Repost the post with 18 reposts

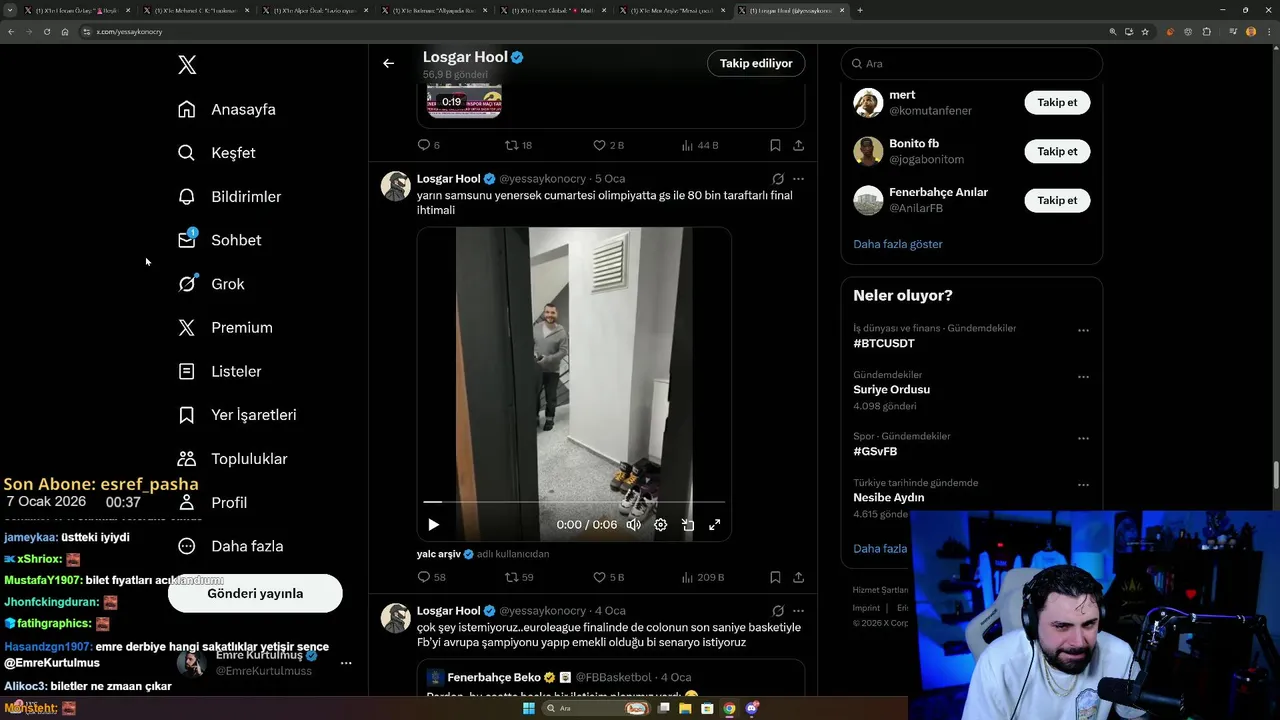pos(518,145)
